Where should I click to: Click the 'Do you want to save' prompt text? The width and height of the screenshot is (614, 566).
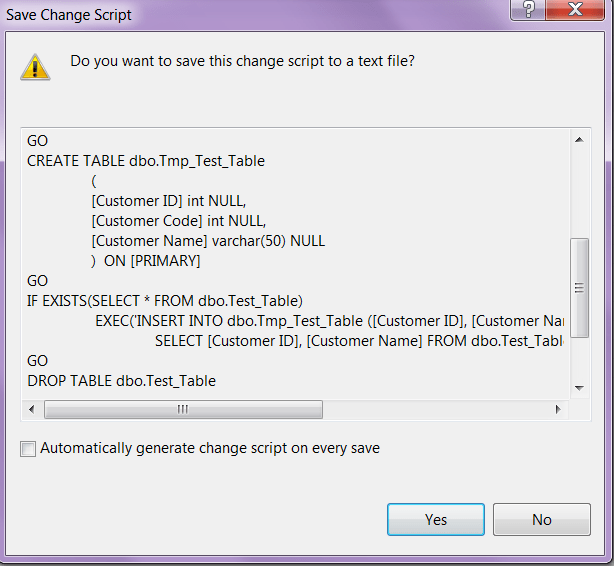(x=242, y=61)
